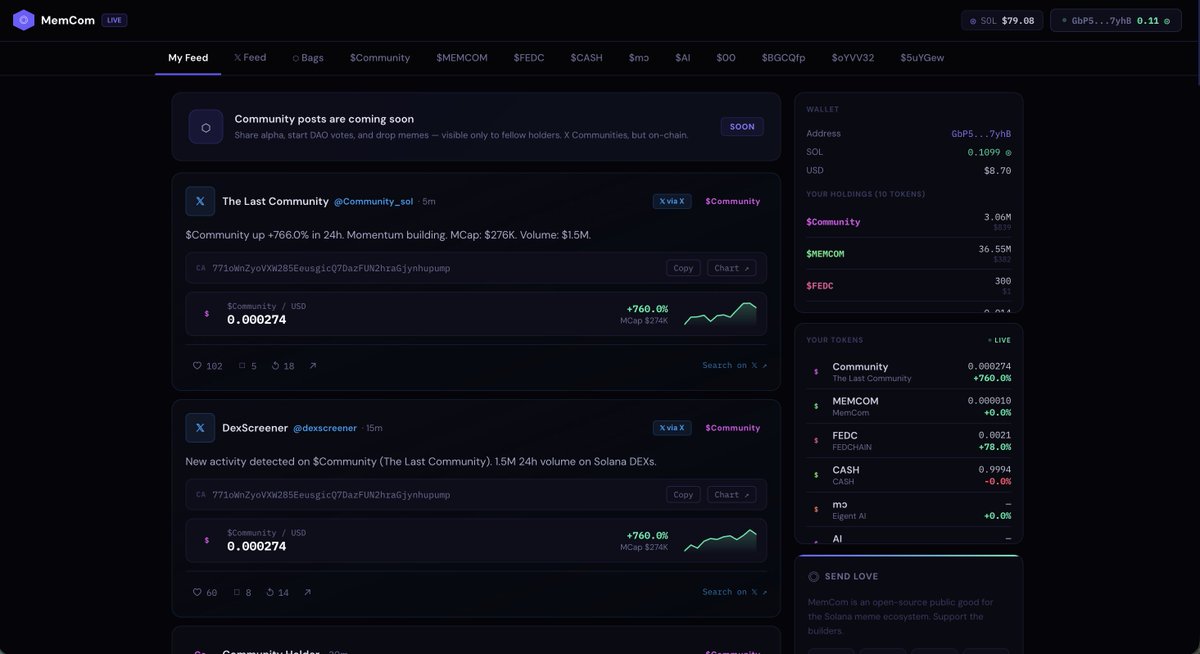Click the dash price value in the mɔ Eigent AI row
The height and width of the screenshot is (654, 1200).
pyautogui.click(x=1008, y=504)
